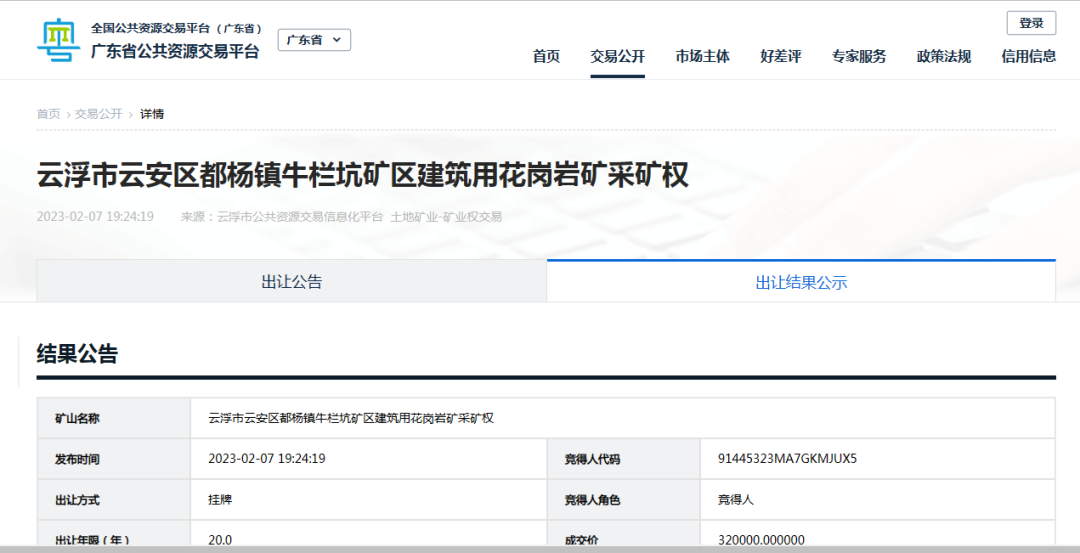The height and width of the screenshot is (553, 1080).
Task: Open the 广东省 province dropdown
Action: (314, 40)
